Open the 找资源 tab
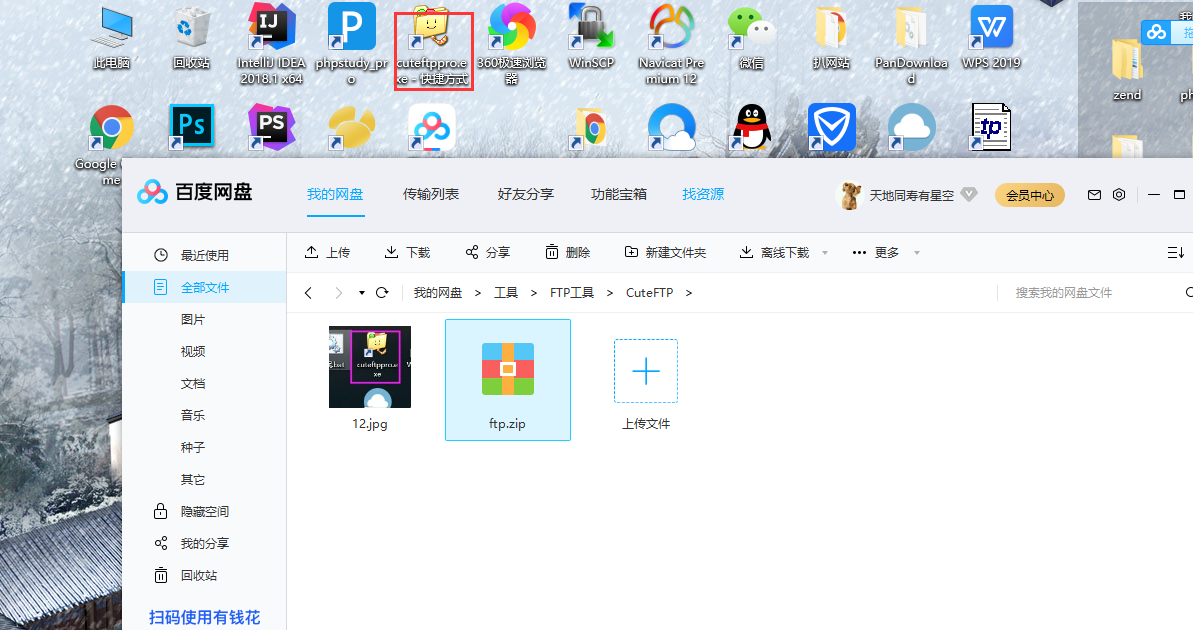This screenshot has height=630, width=1193. point(703,195)
